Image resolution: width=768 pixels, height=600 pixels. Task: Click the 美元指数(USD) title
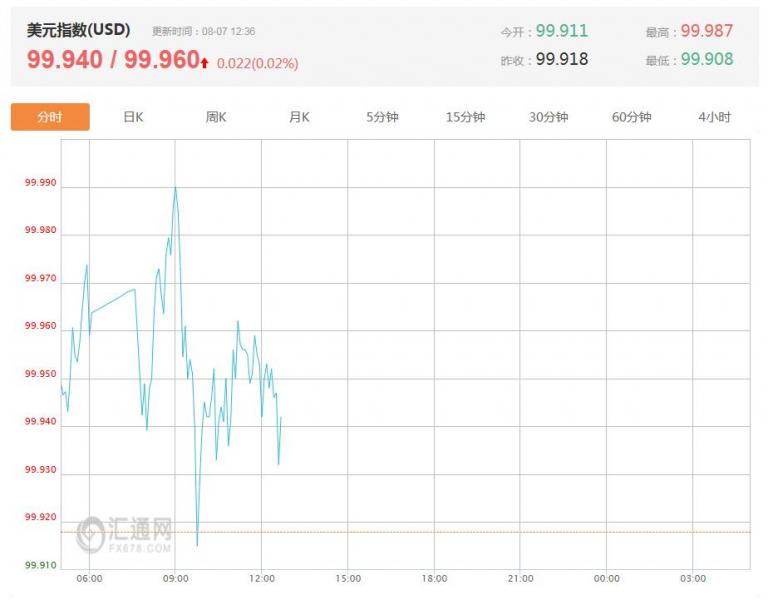[x=78, y=30]
